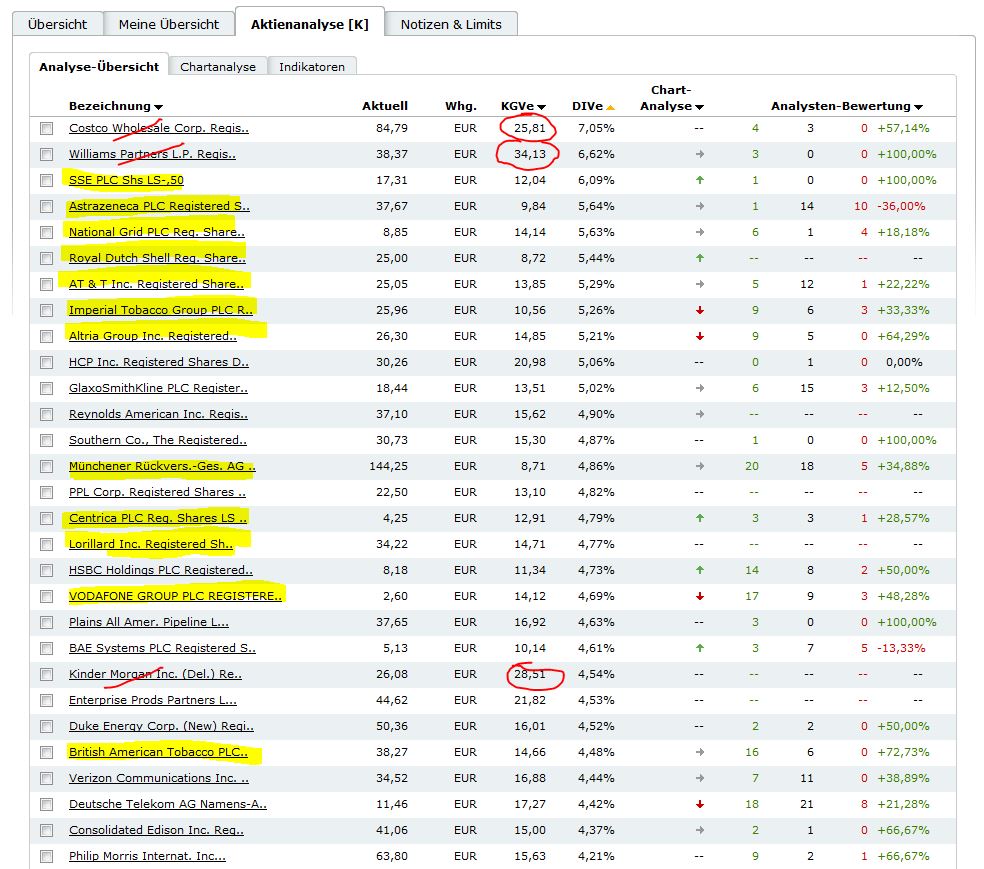Click Vodafone red down-arrow chart icon
Screen dimensions: 984x869
(700, 596)
